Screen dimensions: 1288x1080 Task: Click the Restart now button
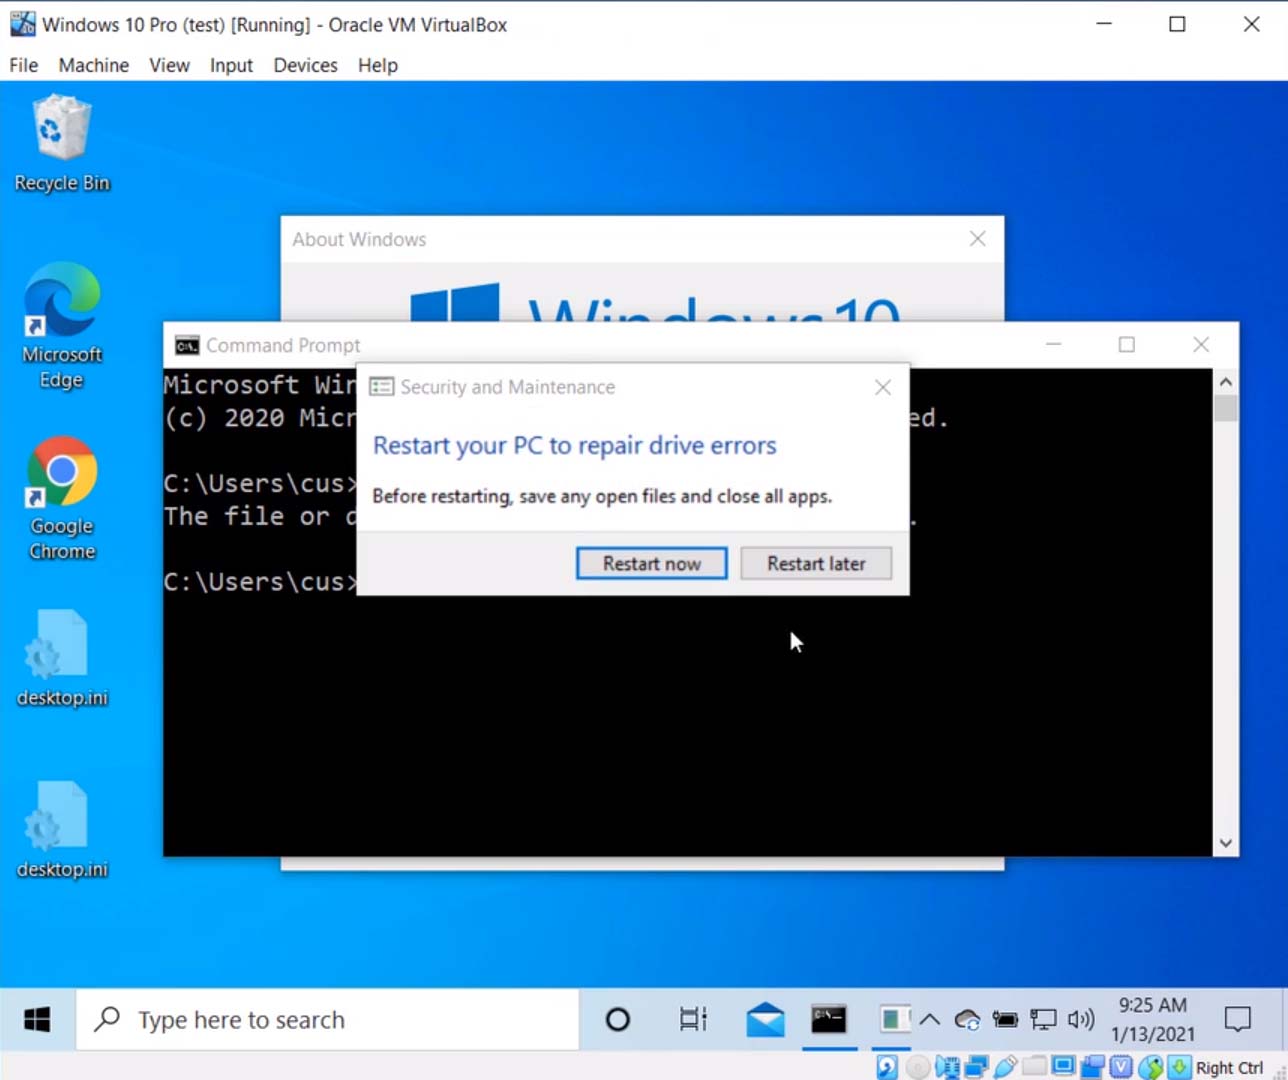click(652, 563)
